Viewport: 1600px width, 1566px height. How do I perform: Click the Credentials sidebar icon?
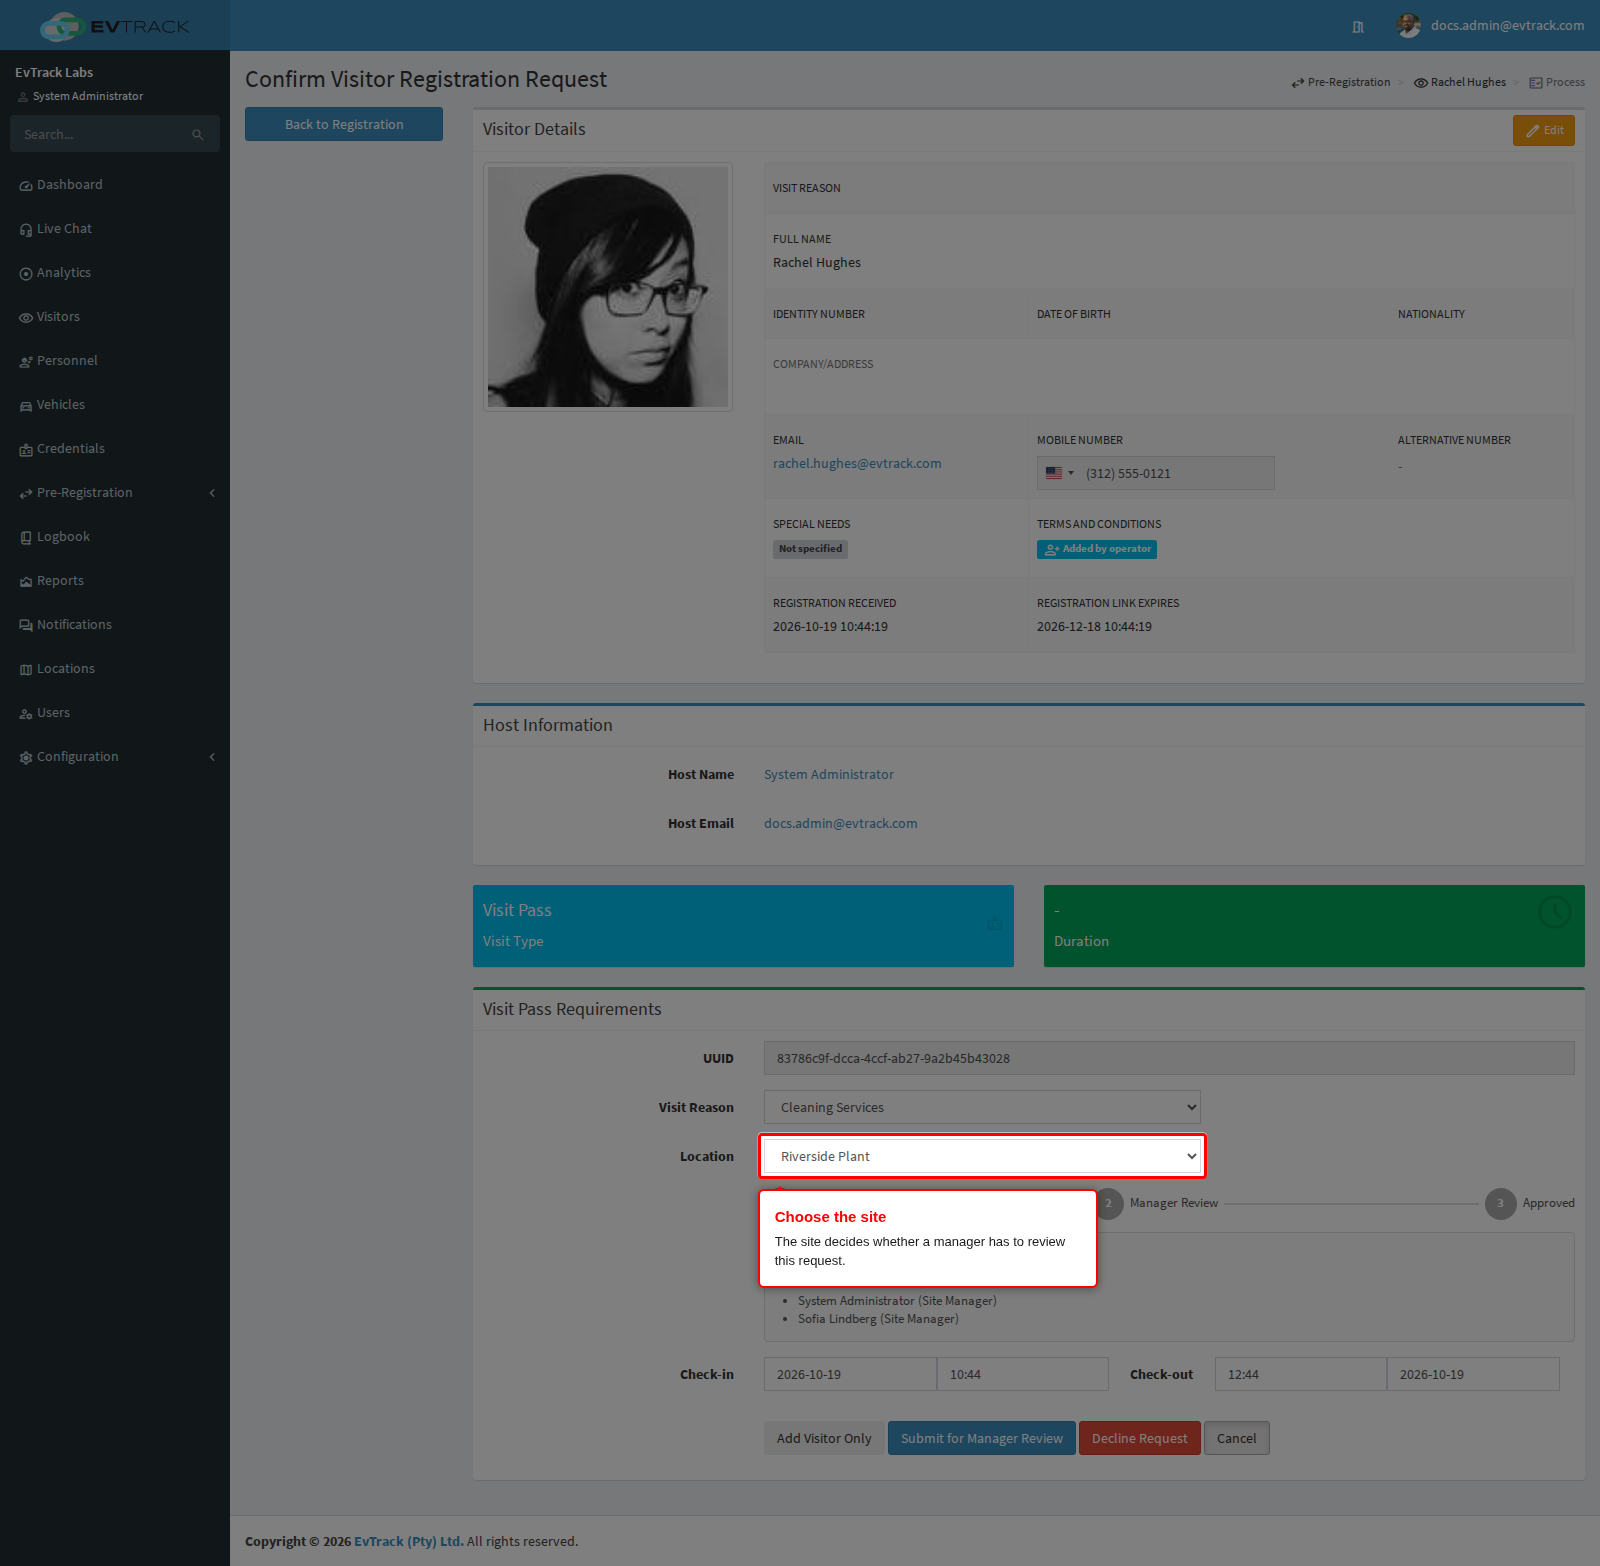(x=26, y=450)
